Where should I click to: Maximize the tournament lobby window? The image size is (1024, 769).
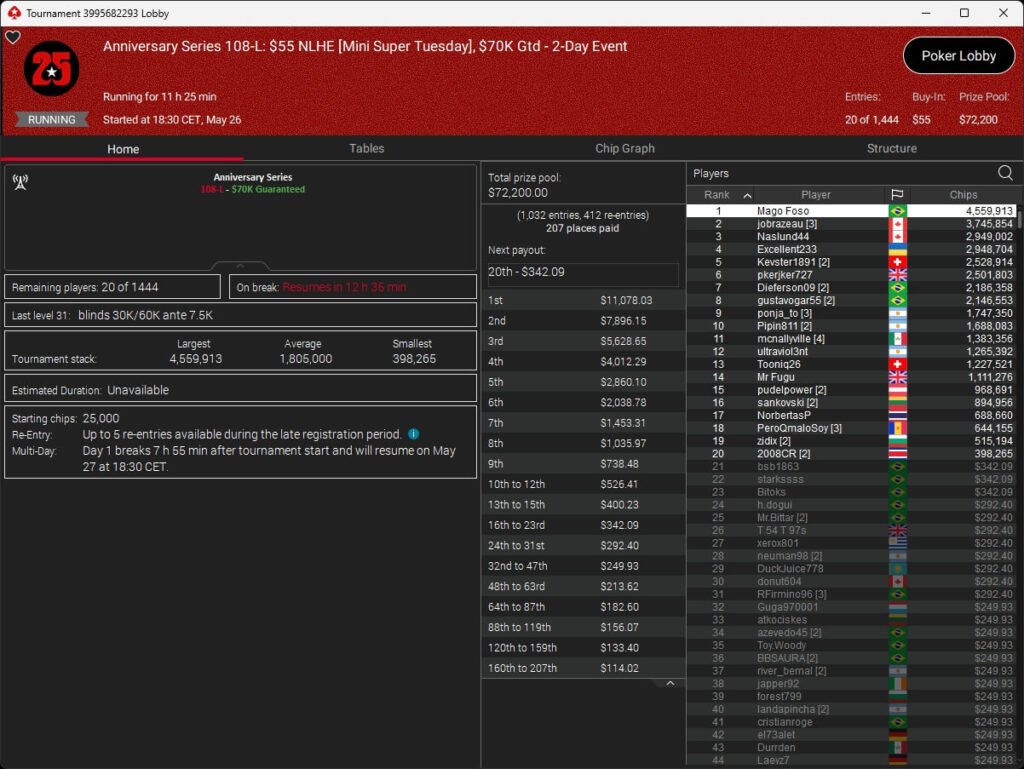pyautogui.click(x=964, y=13)
